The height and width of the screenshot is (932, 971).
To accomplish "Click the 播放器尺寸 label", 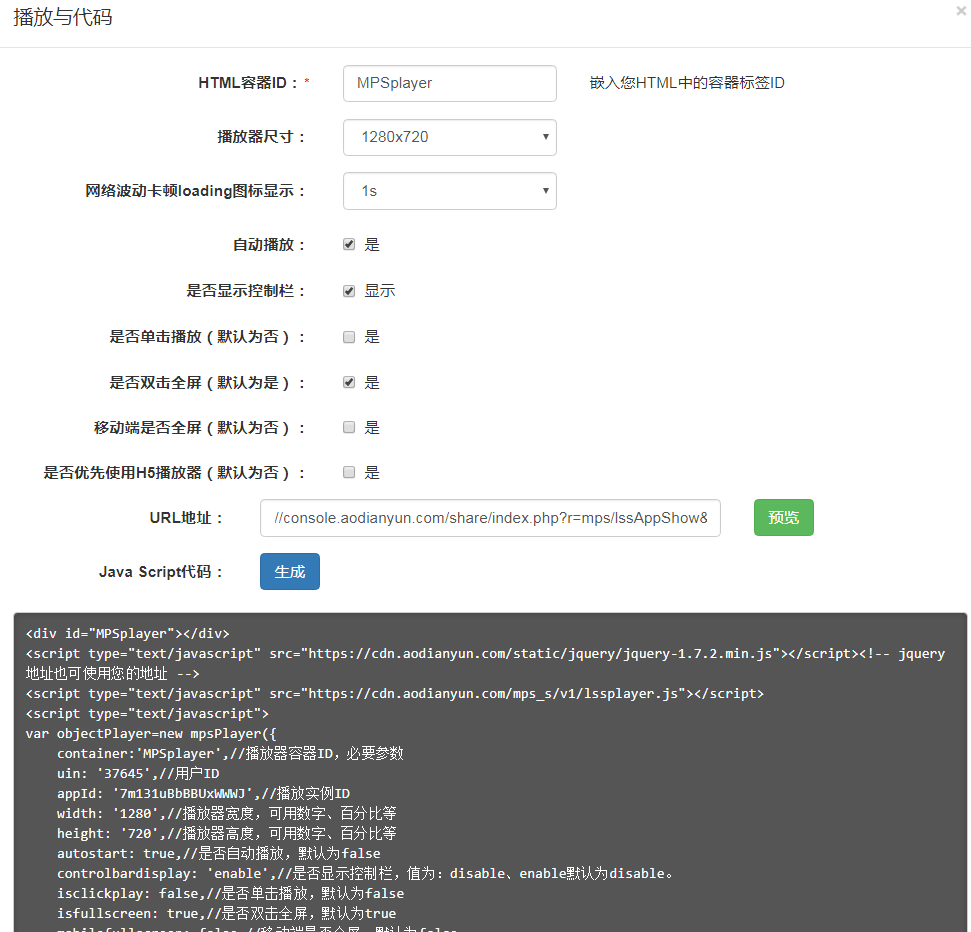I will [x=261, y=137].
